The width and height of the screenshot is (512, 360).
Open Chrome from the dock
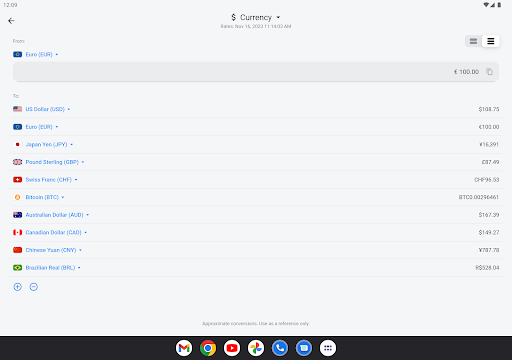208,348
